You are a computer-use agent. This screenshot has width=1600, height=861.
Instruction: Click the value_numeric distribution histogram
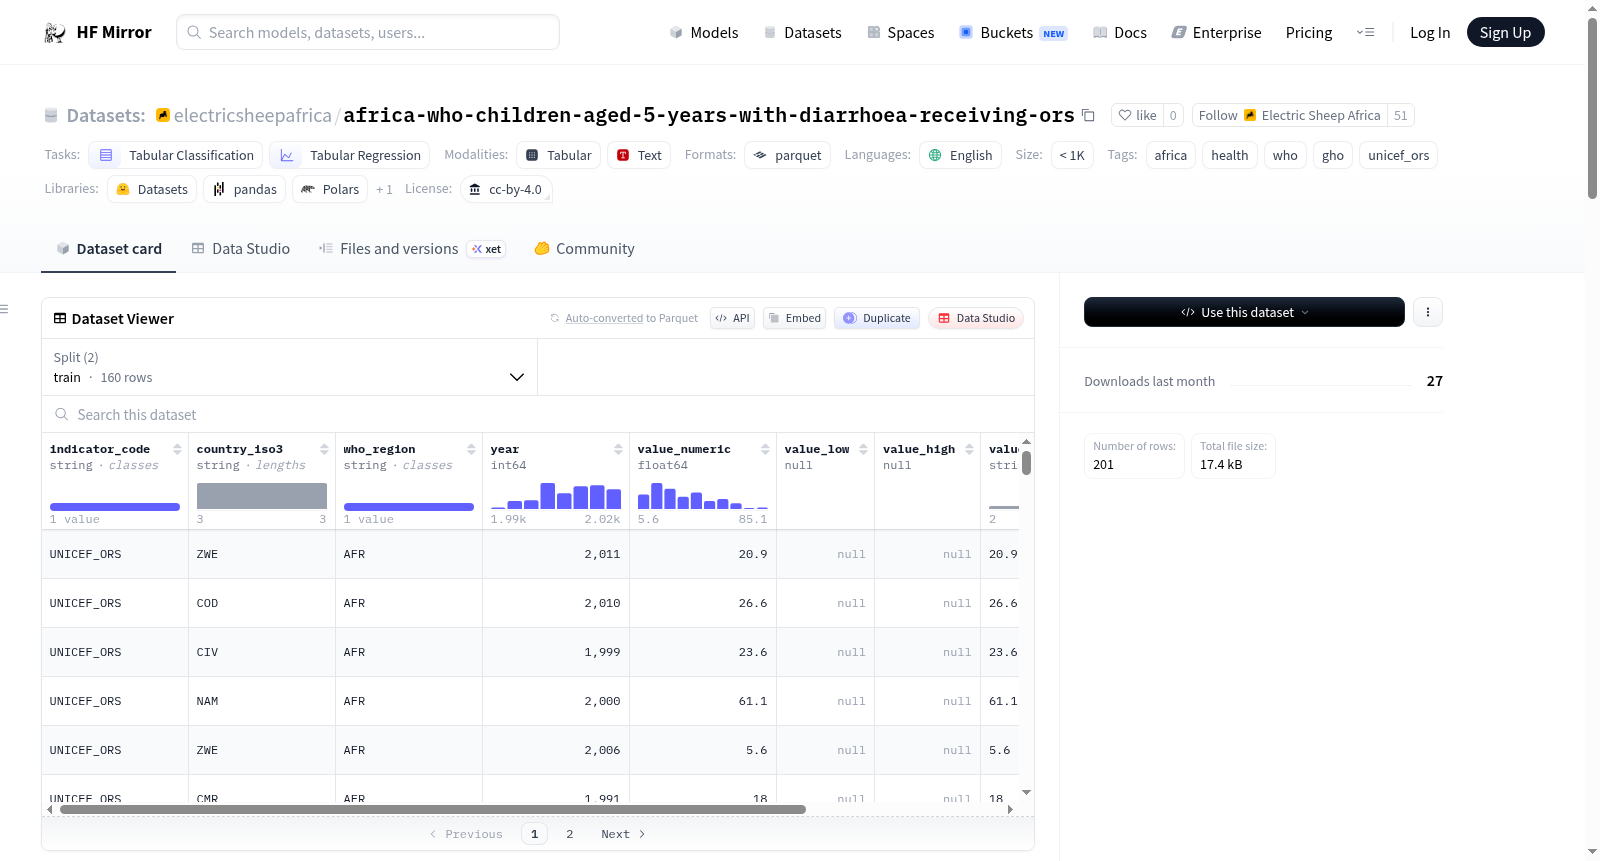[x=703, y=496]
